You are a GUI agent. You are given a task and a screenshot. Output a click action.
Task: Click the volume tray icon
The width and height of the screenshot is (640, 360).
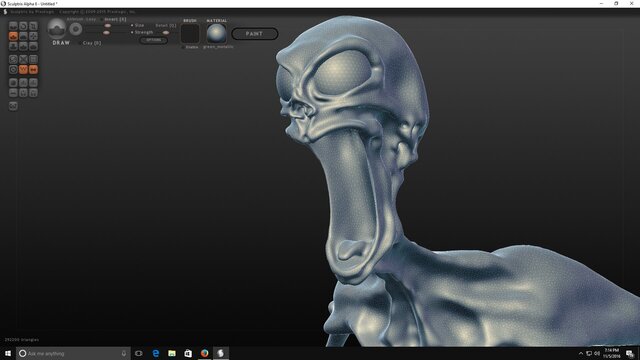pyautogui.click(x=597, y=353)
